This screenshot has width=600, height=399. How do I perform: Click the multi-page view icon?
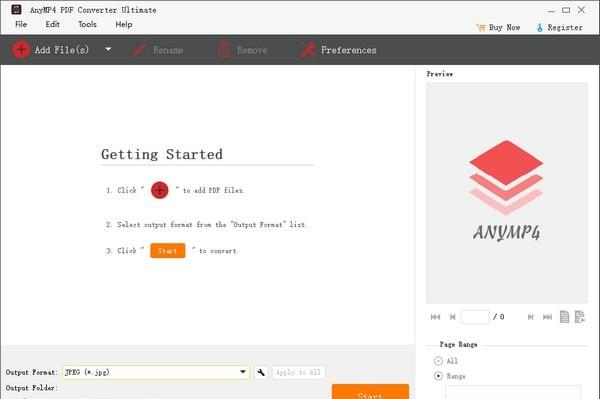[x=580, y=317]
